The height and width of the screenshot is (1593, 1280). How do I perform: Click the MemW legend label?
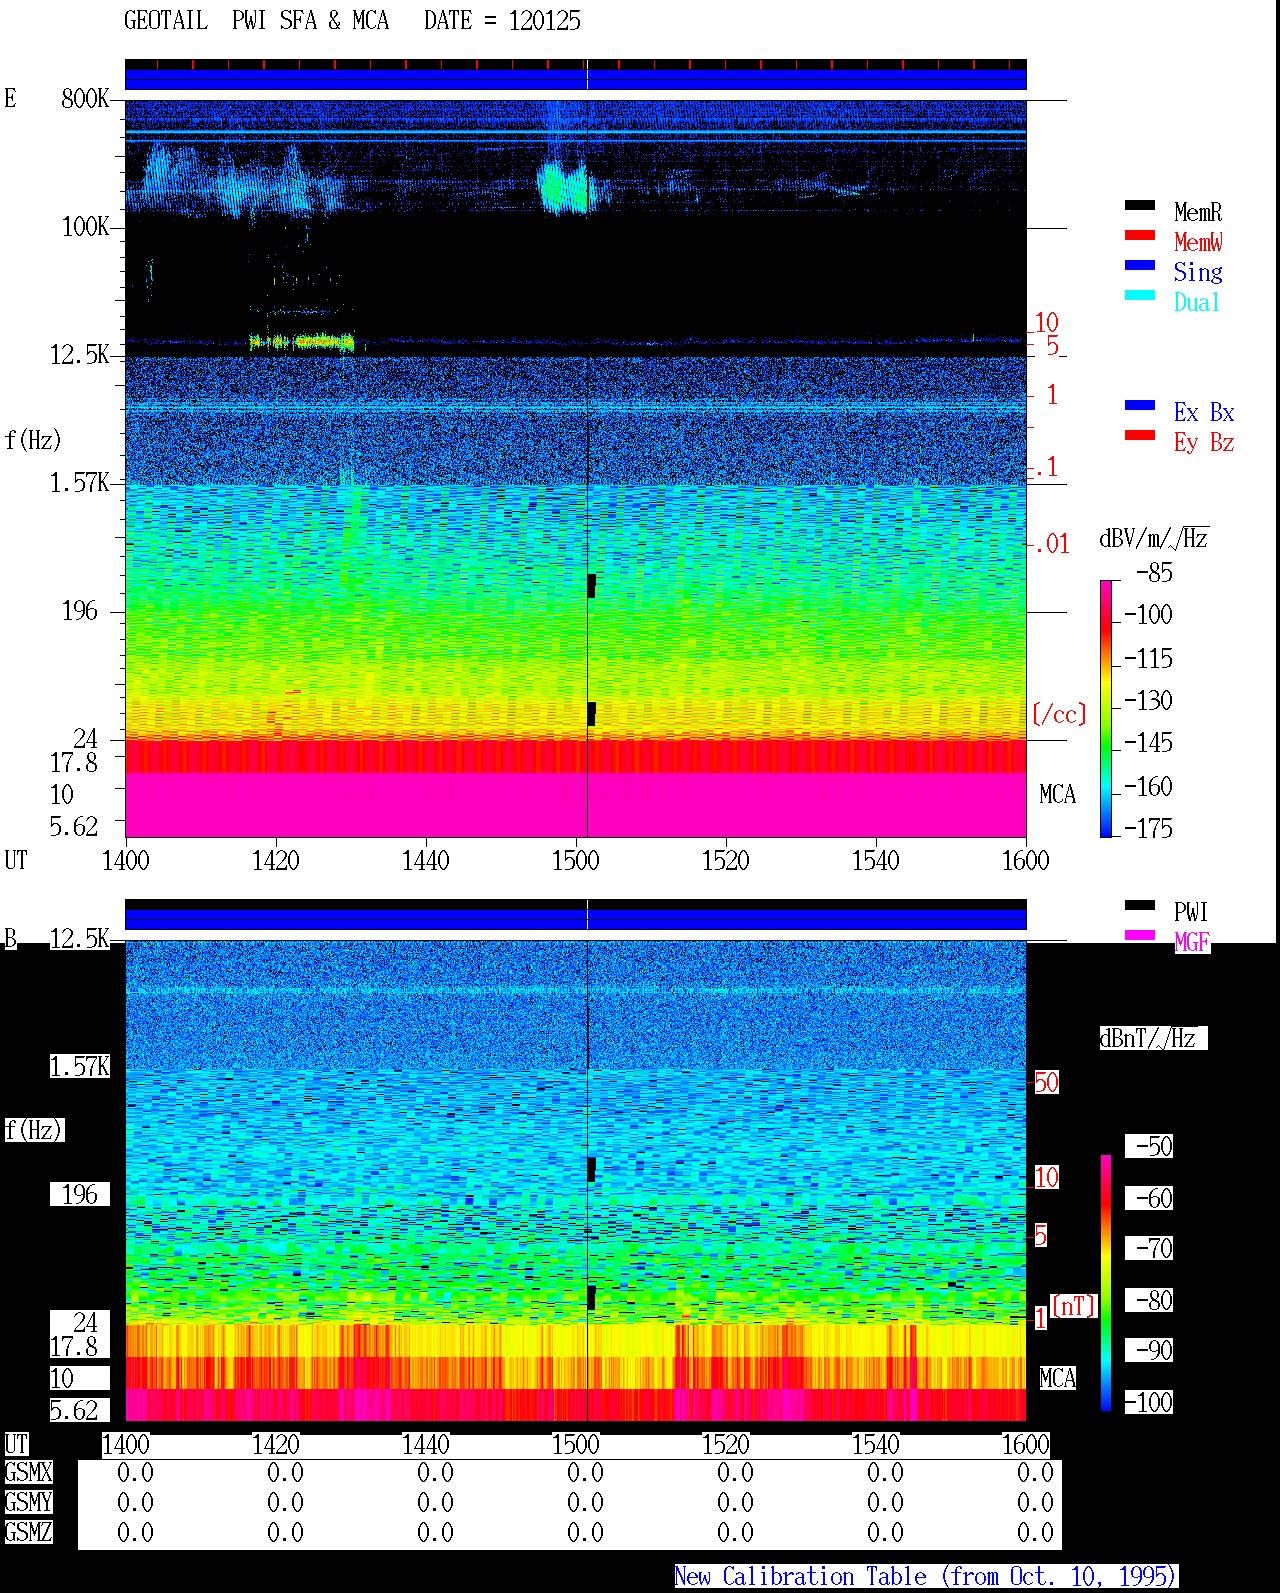1198,242
